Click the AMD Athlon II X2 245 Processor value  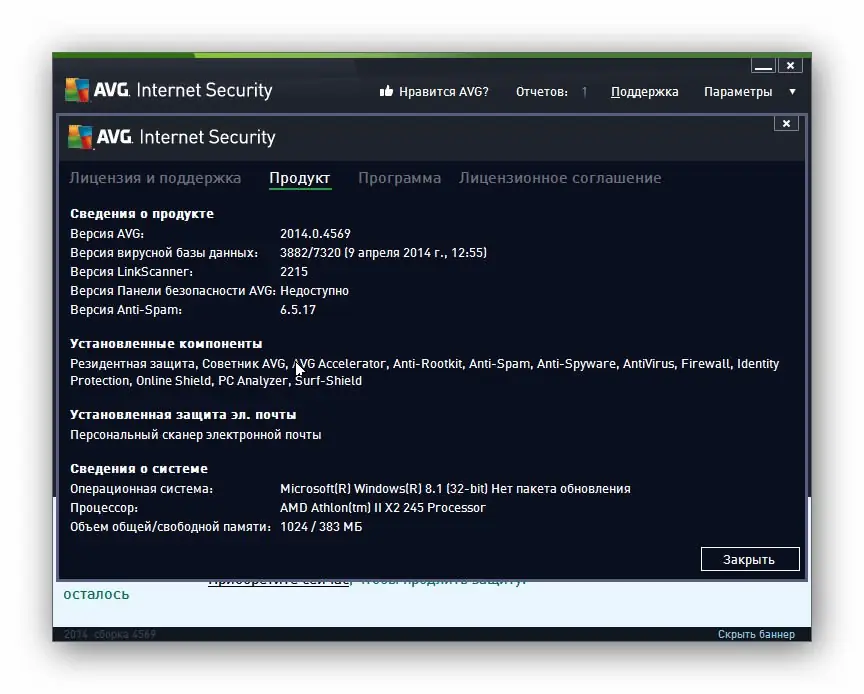(382, 508)
